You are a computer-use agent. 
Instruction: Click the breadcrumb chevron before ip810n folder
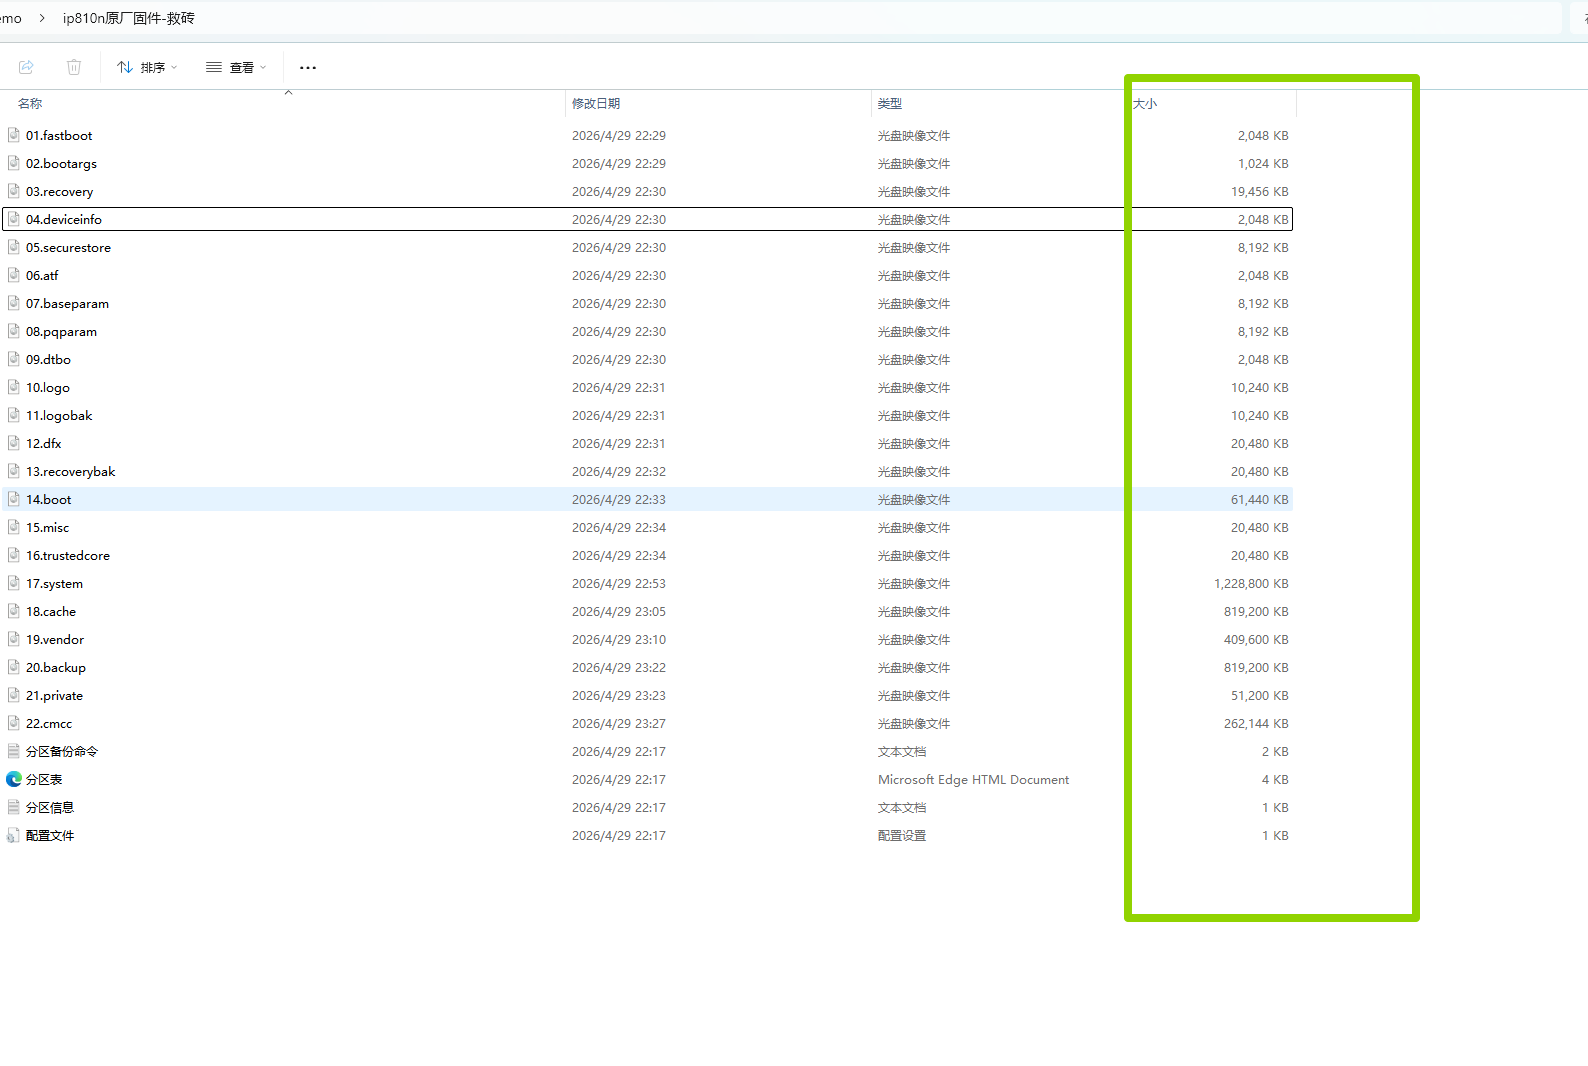point(42,18)
